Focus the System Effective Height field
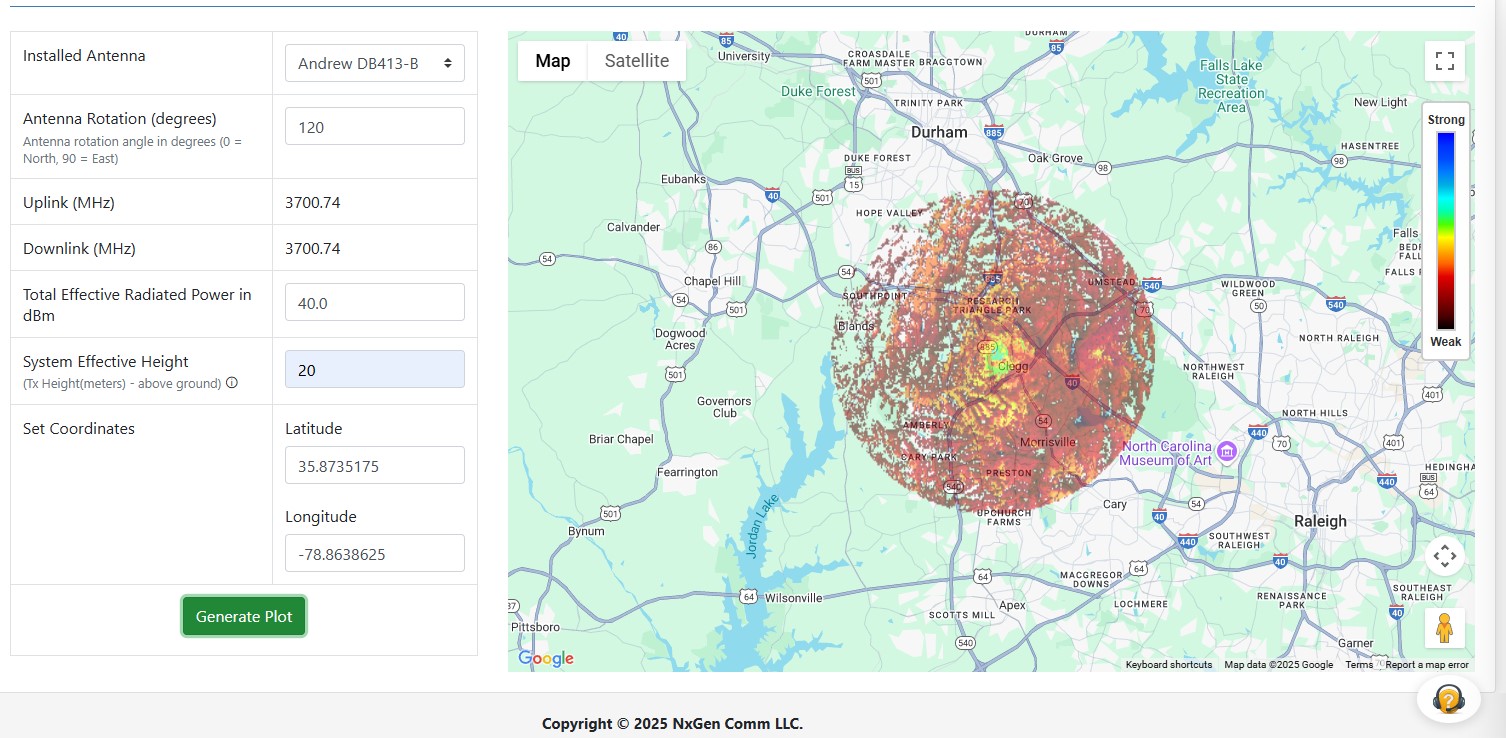This screenshot has height=738, width=1506. 375,369
